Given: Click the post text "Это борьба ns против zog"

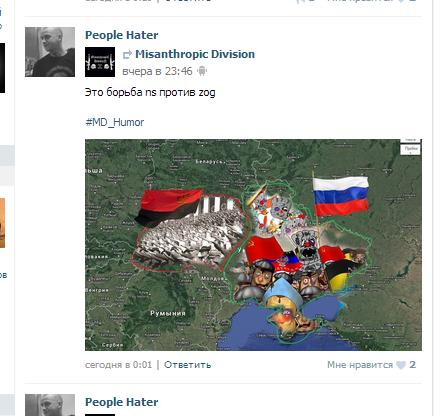Looking at the screenshot, I should coord(150,92).
